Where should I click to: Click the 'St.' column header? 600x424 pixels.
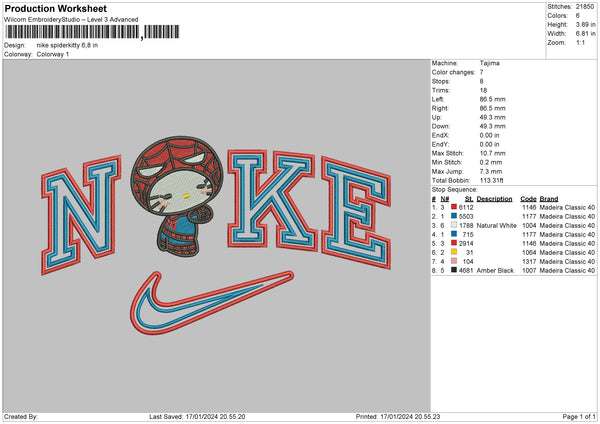[469, 199]
